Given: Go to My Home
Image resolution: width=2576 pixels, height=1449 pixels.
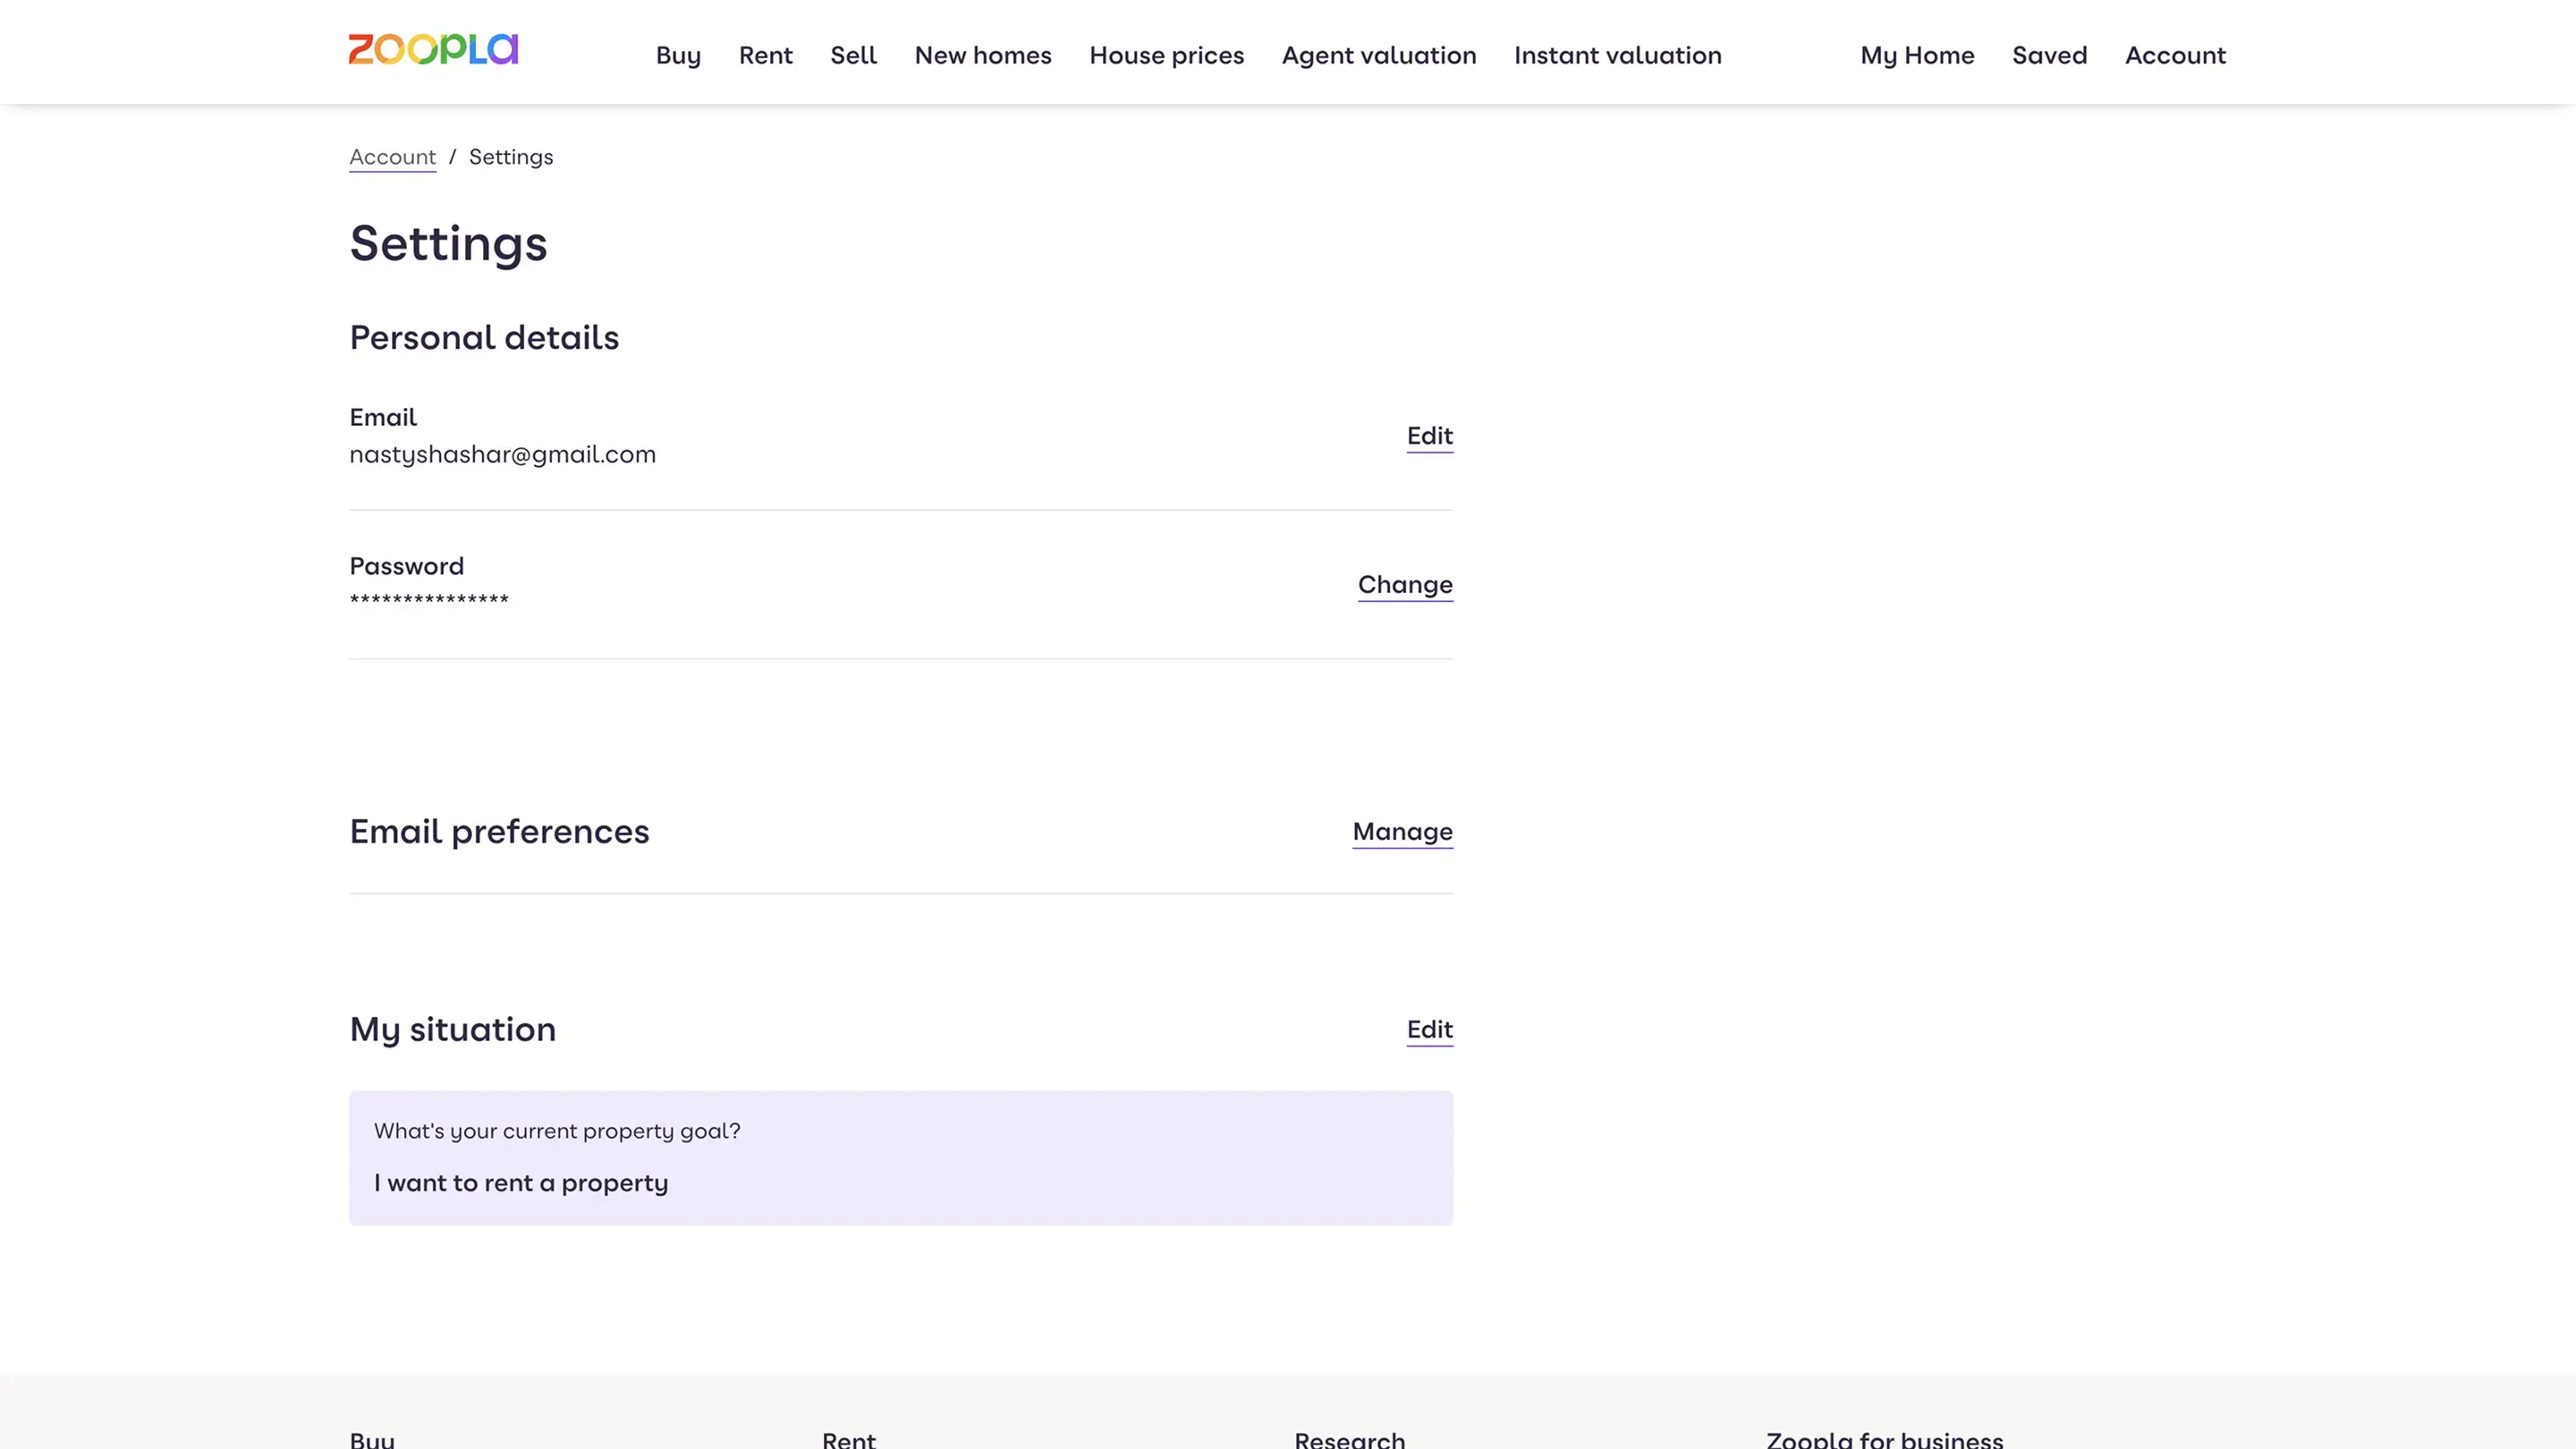Looking at the screenshot, I should pyautogui.click(x=1916, y=56).
